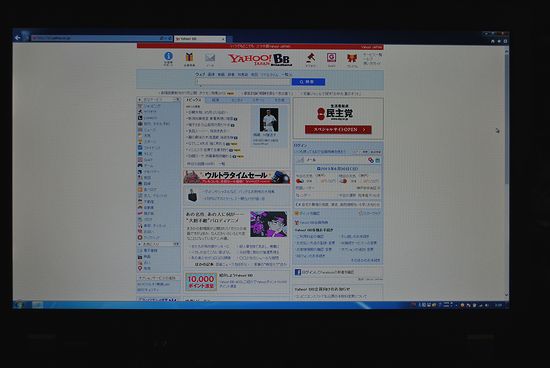Viewport: 550px width, 368px height.
Task: Focus the Yahoo search text field
Action: point(243,82)
